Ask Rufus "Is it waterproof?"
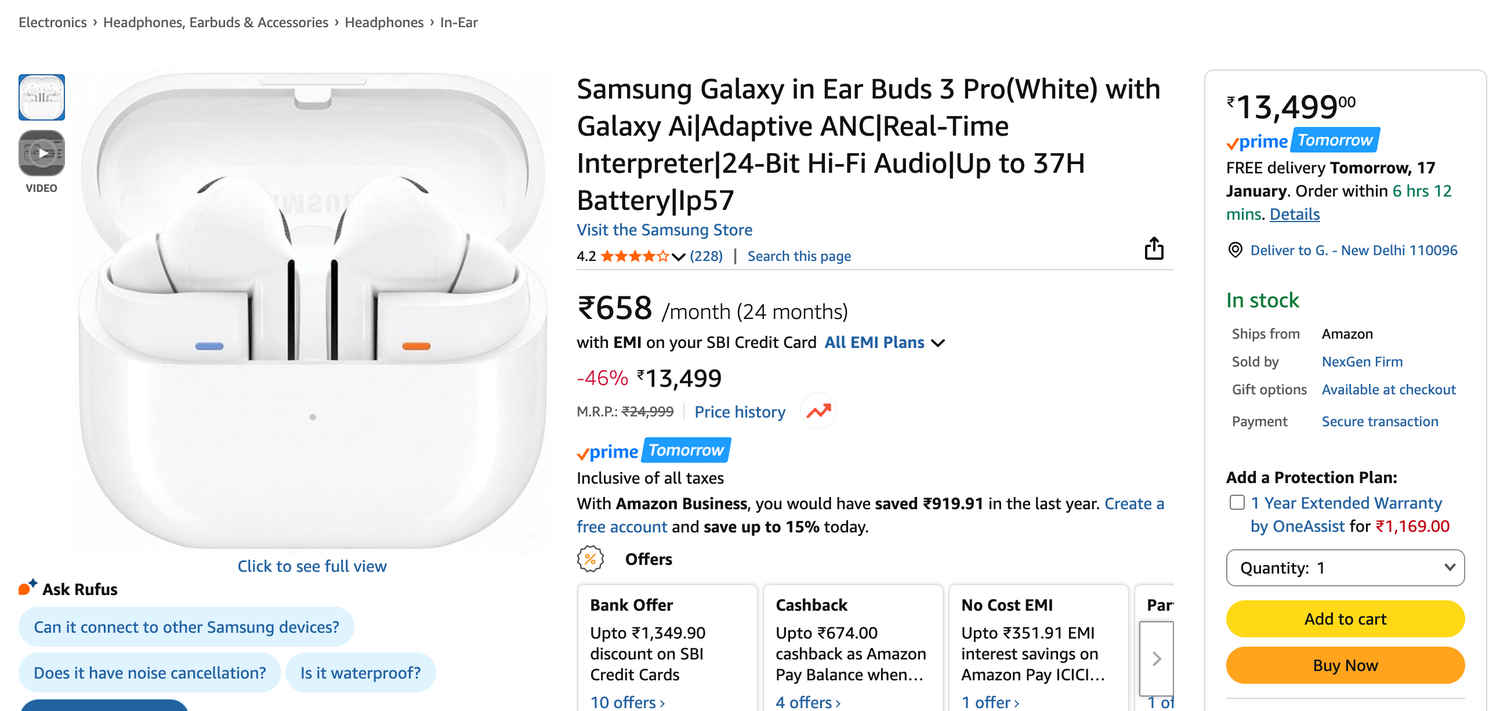Screen dimensions: 1500x711 point(360,673)
